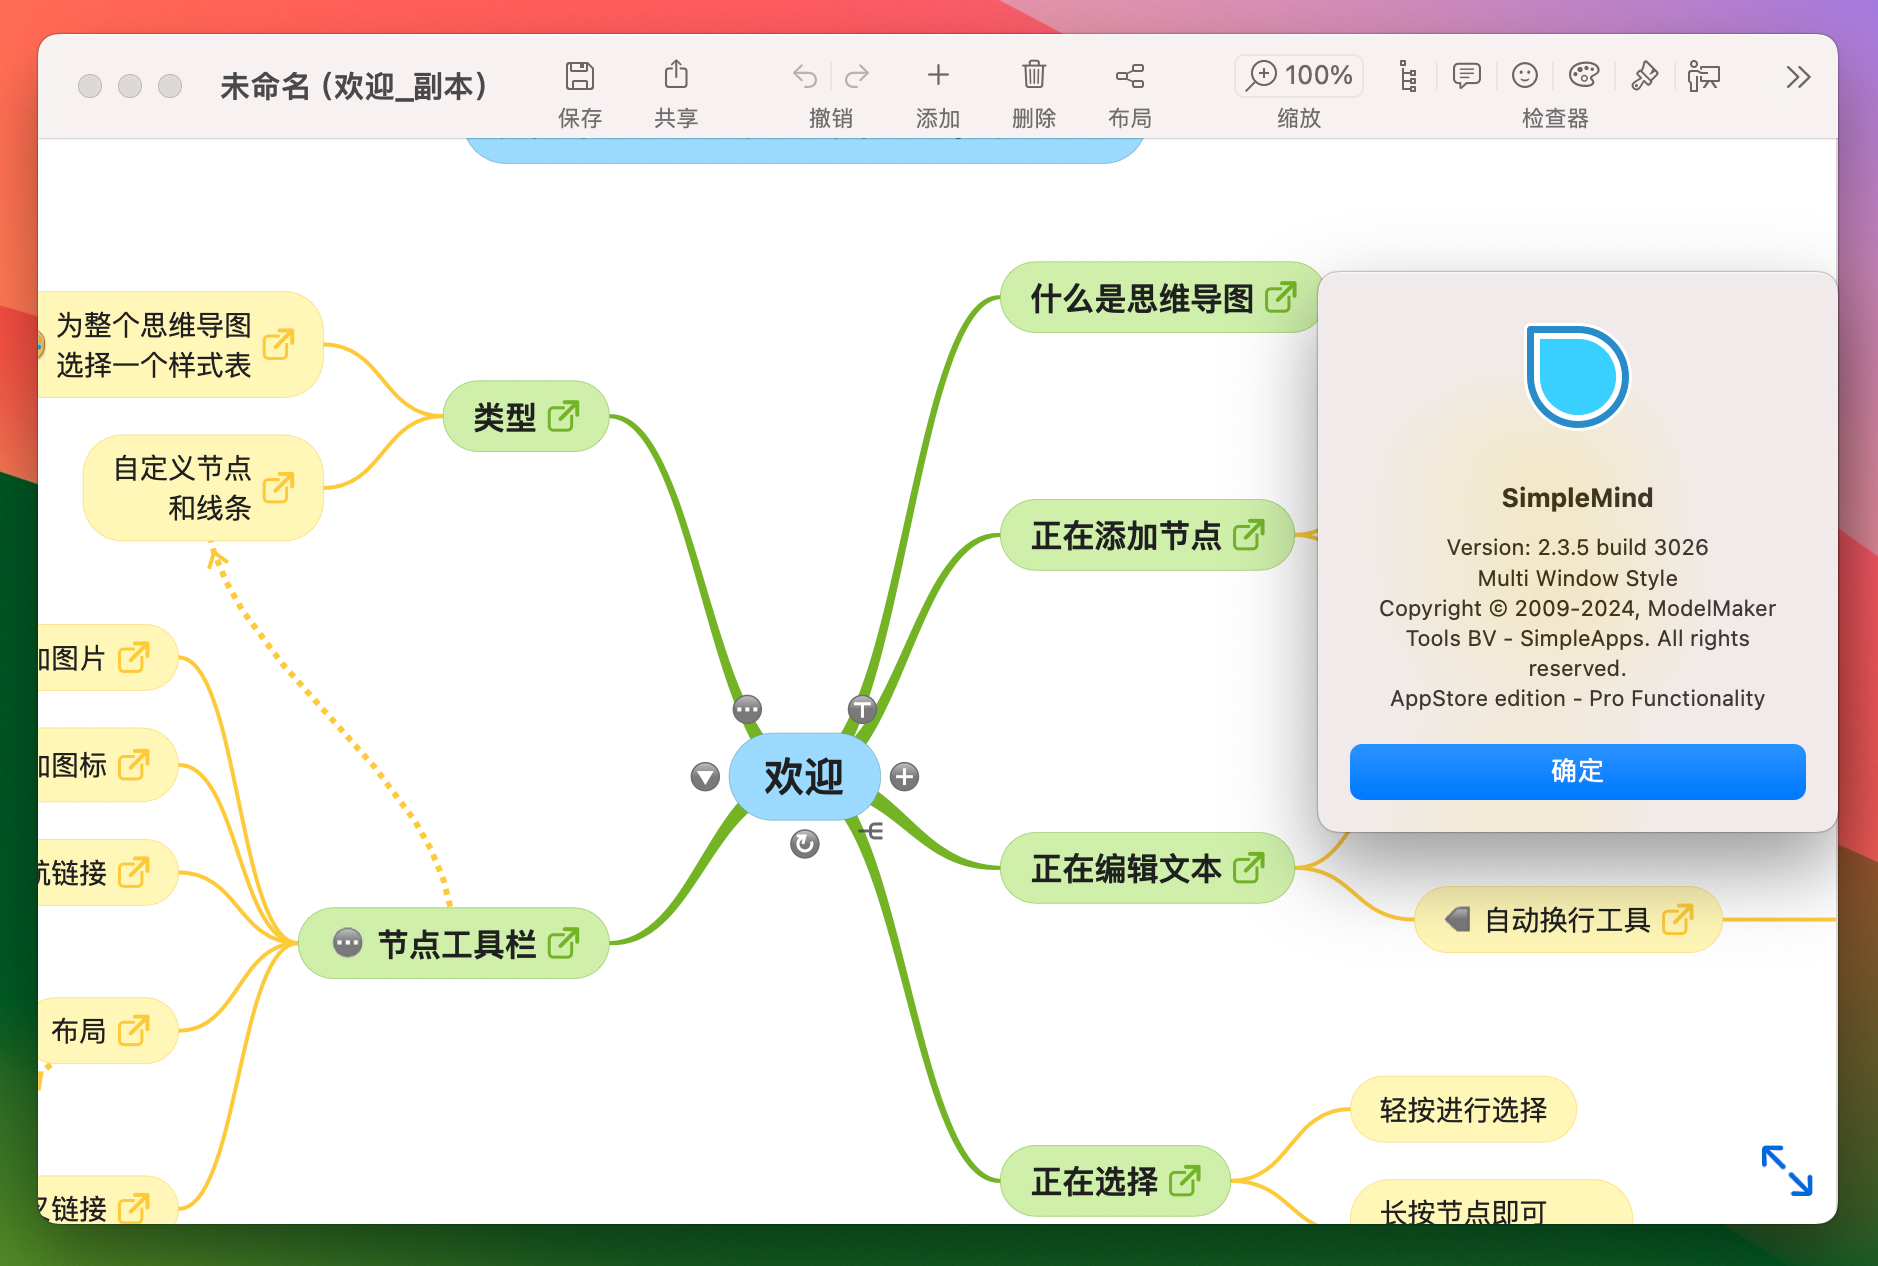Confirm the SimpleMind dialog with 确定

pyautogui.click(x=1576, y=771)
